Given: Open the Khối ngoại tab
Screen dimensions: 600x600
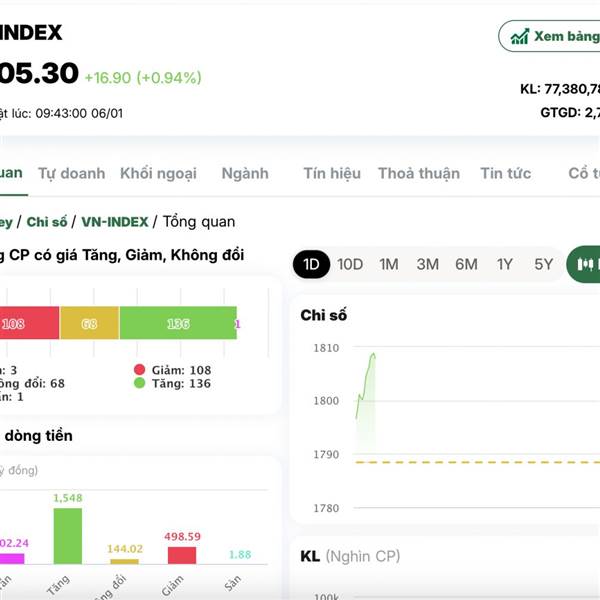Looking at the screenshot, I should (x=158, y=173).
